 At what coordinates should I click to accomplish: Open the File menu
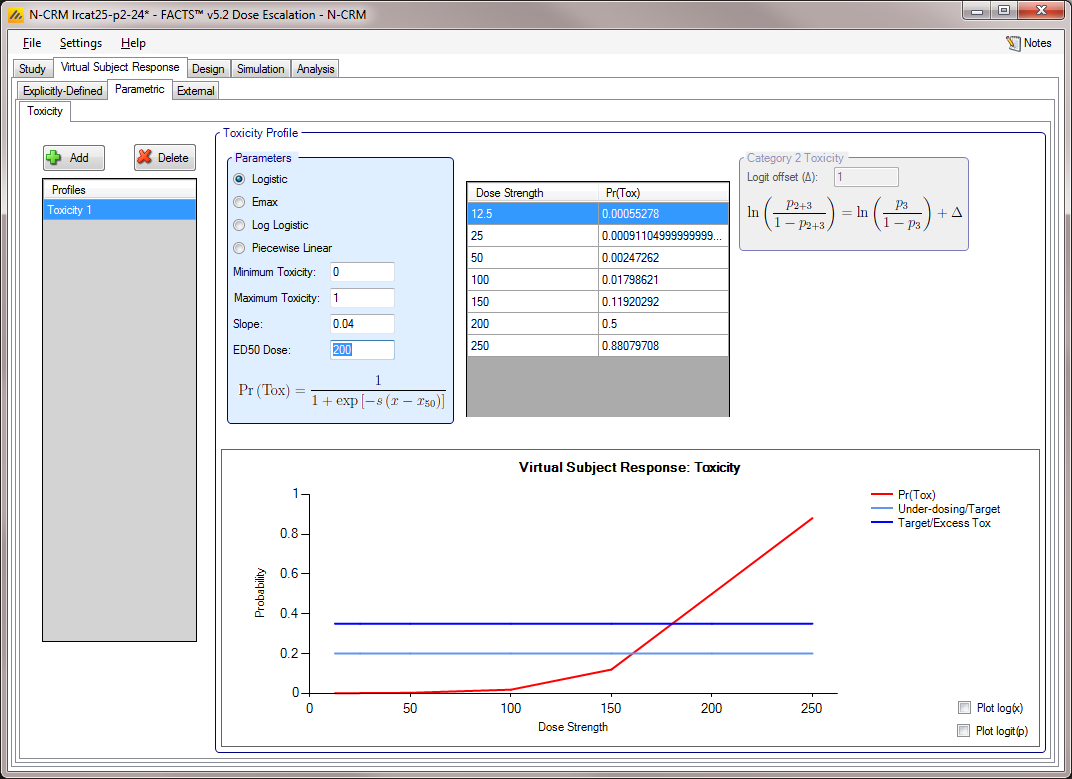32,43
